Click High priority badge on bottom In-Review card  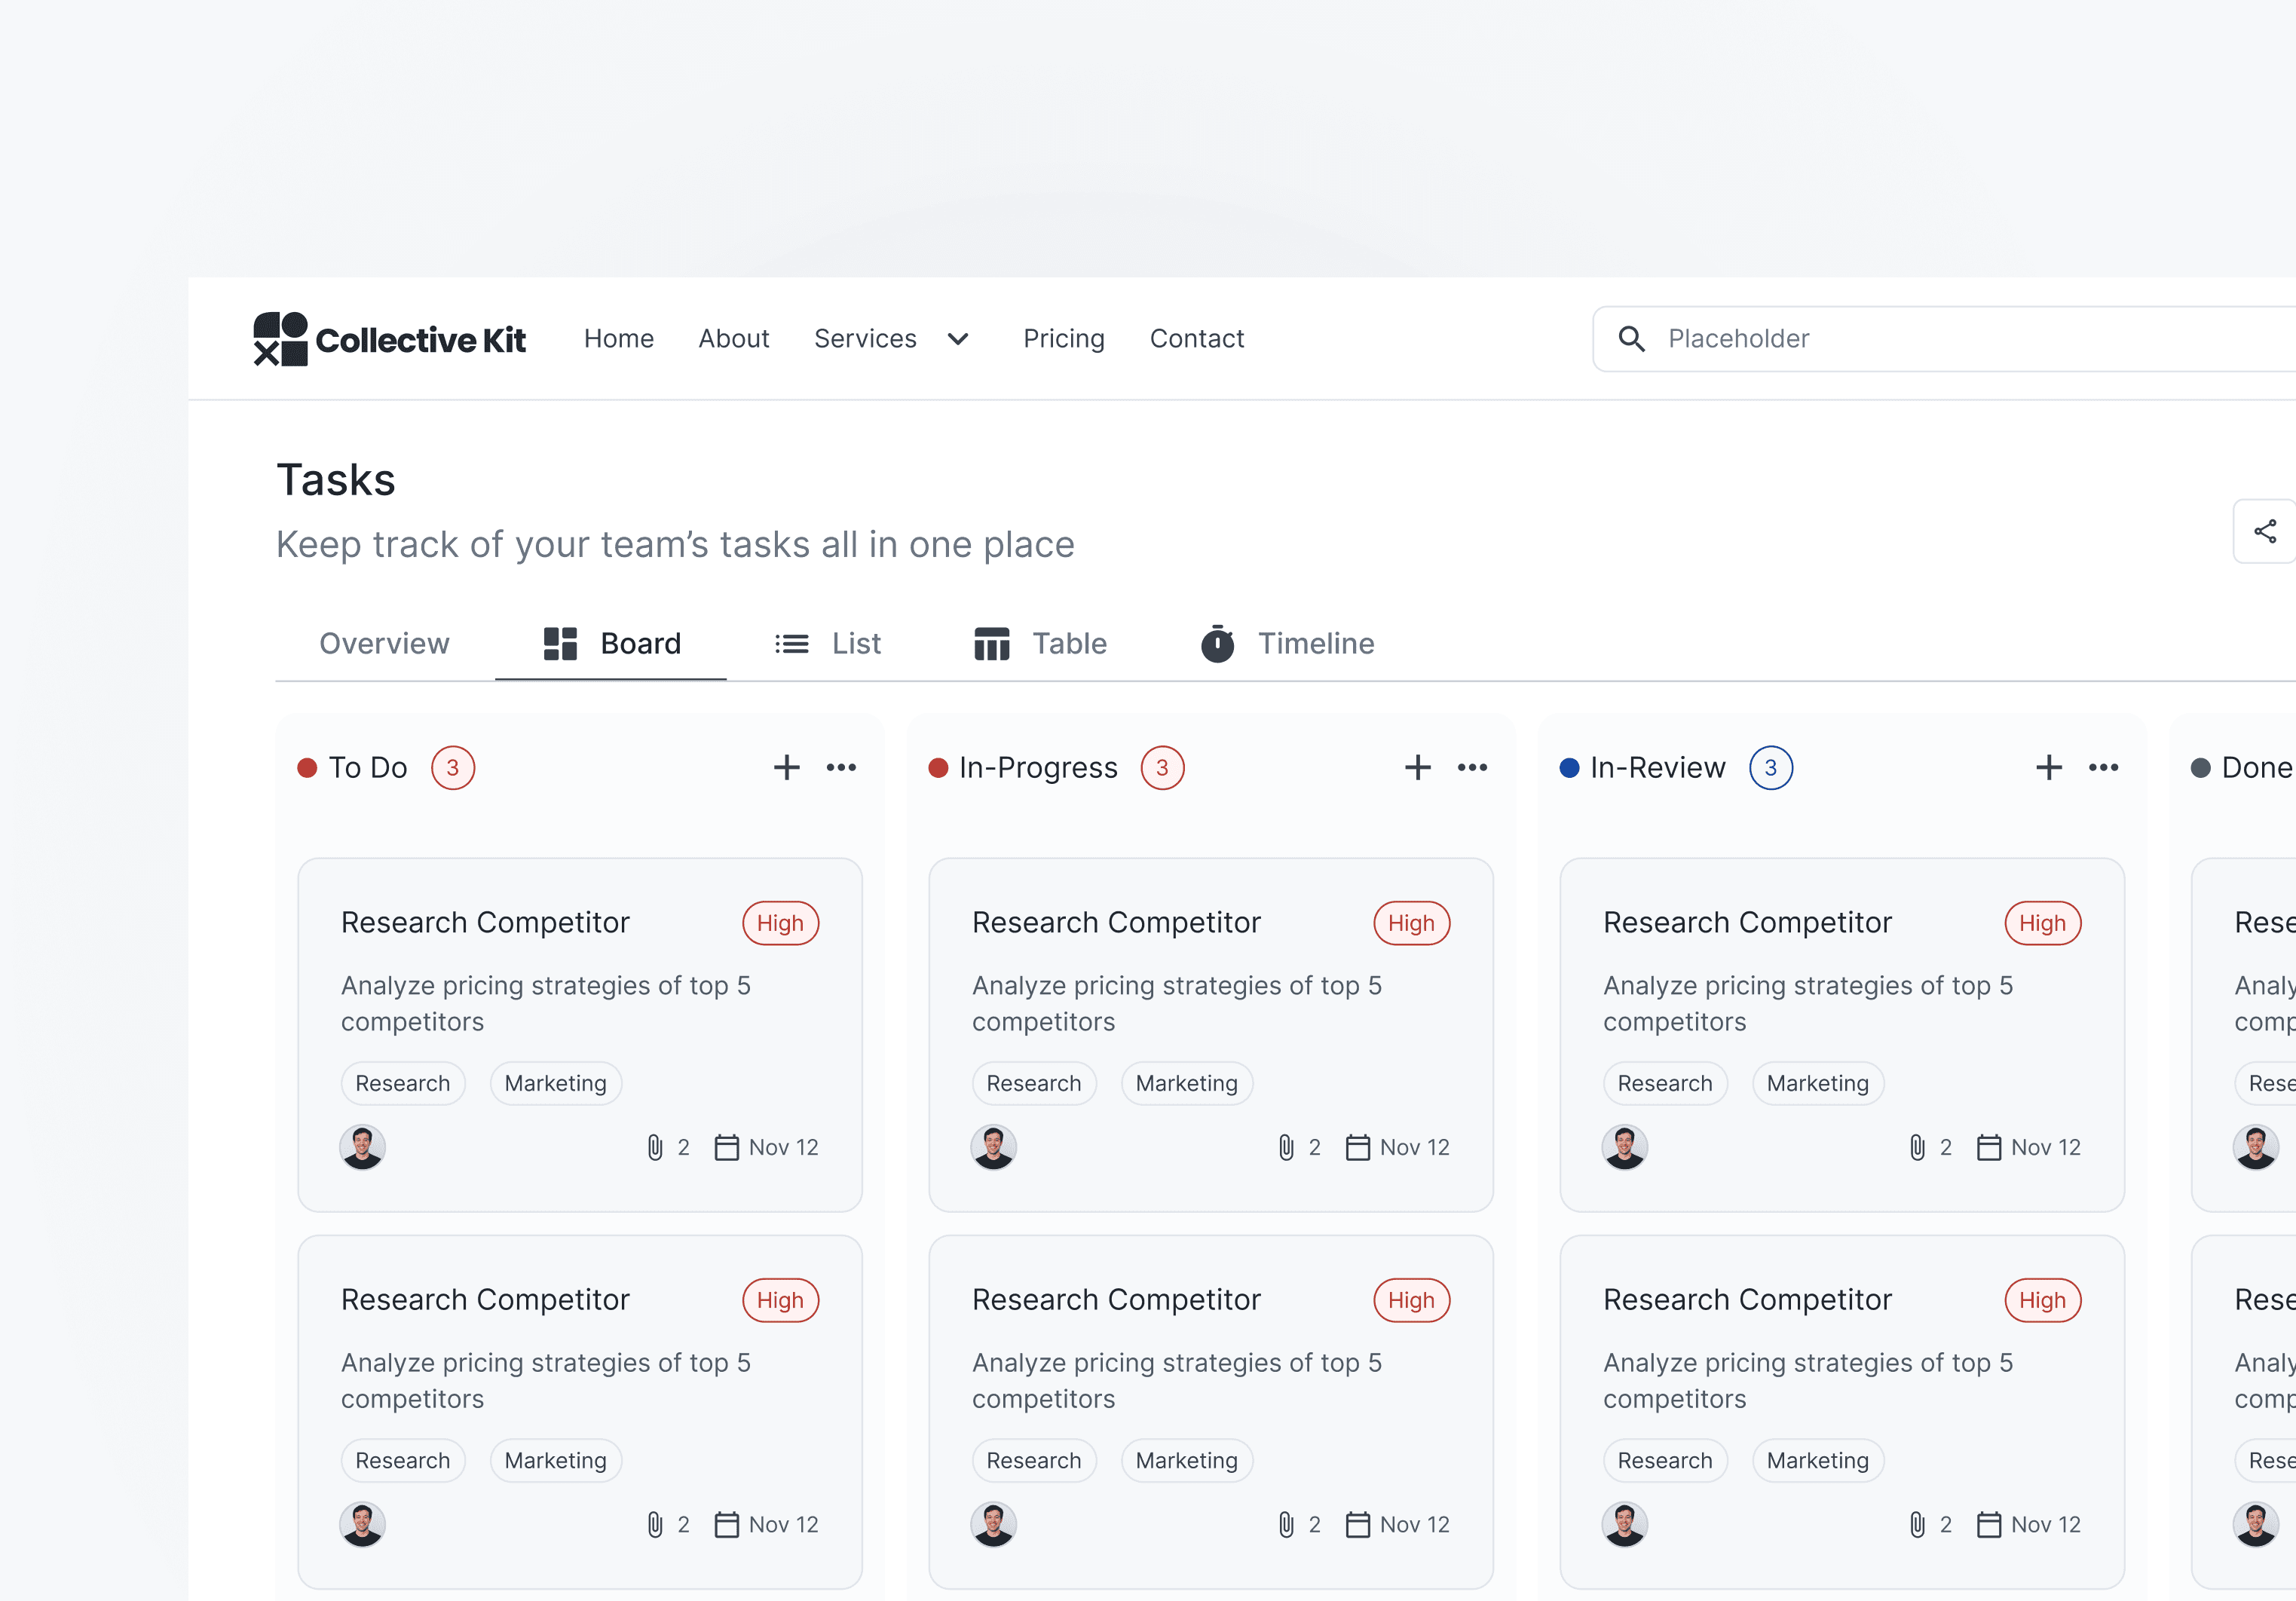(x=2043, y=1300)
